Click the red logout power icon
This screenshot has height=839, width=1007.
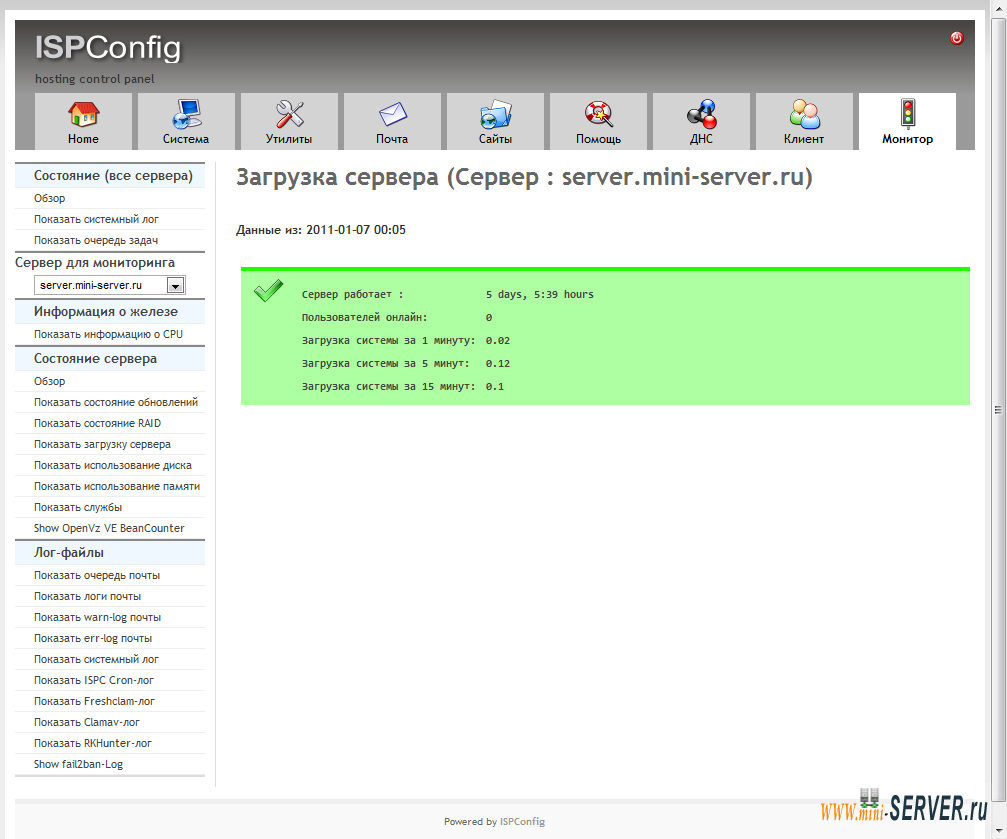coord(956,38)
